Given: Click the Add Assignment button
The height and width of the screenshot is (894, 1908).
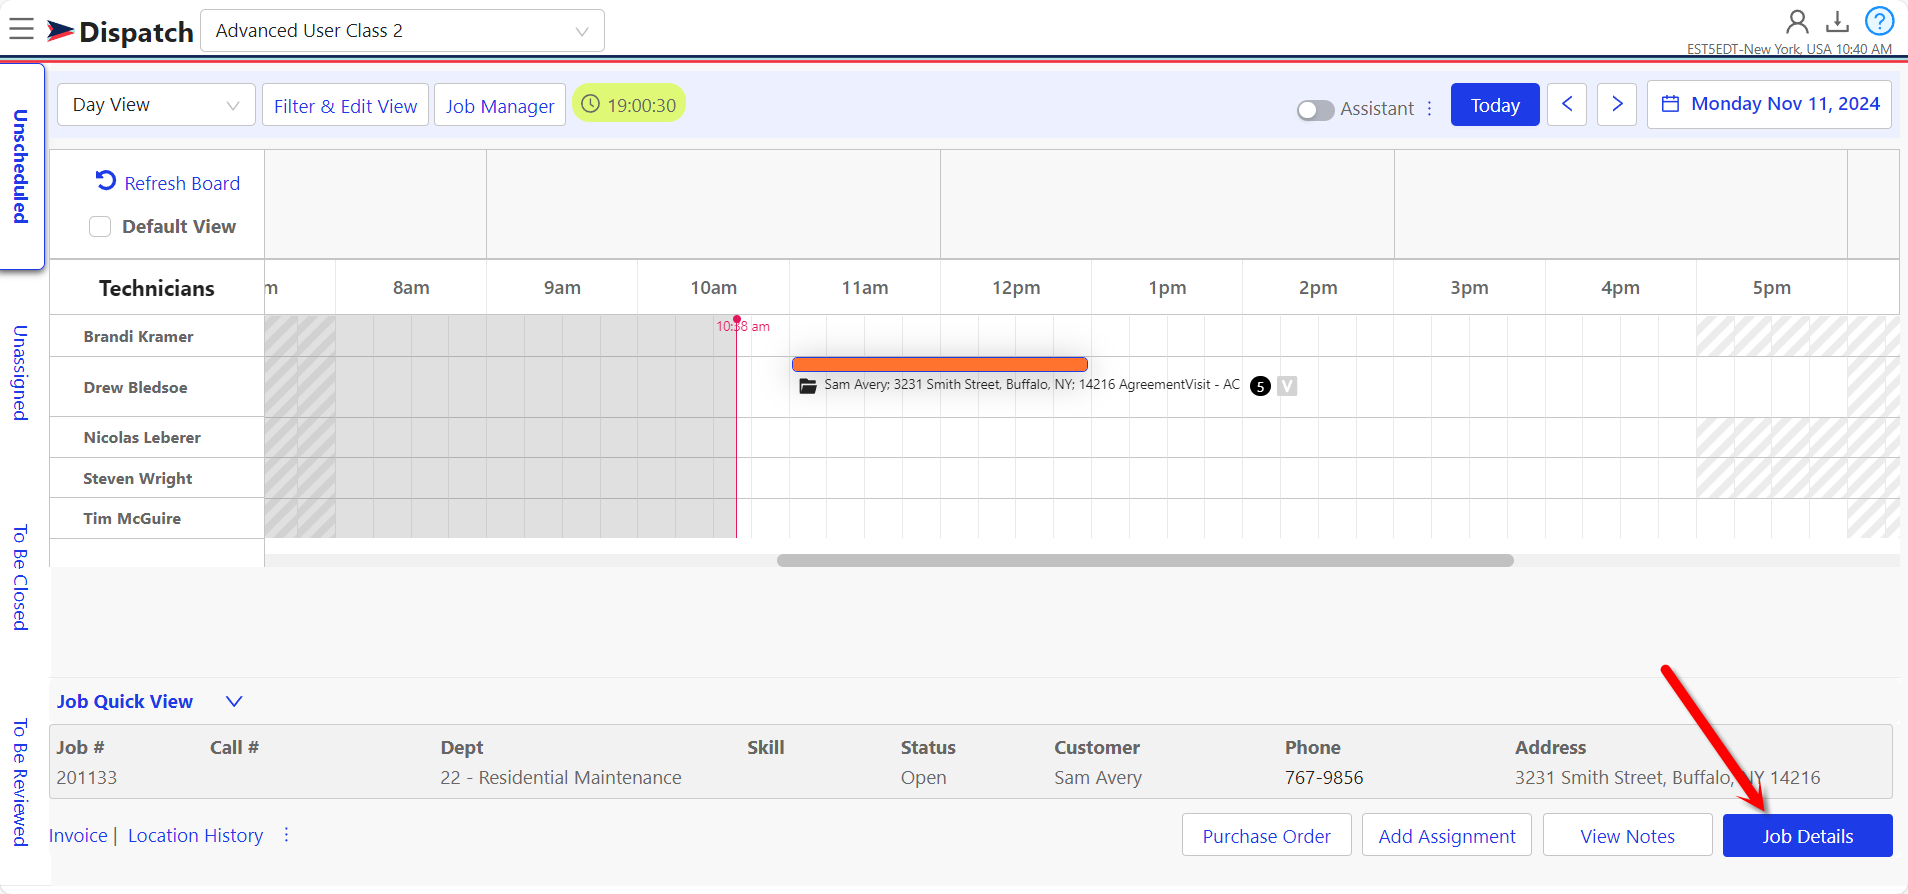Looking at the screenshot, I should [1447, 835].
